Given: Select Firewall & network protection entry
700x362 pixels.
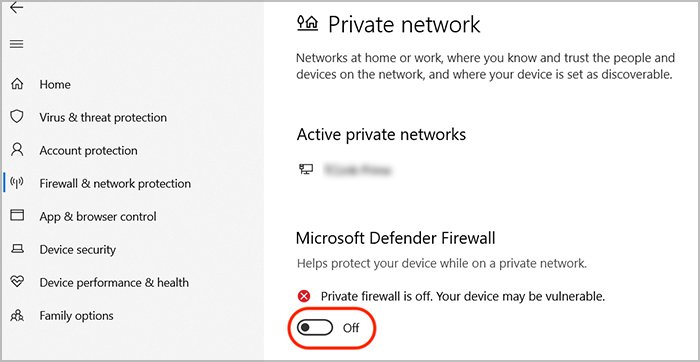Looking at the screenshot, I should click(115, 183).
